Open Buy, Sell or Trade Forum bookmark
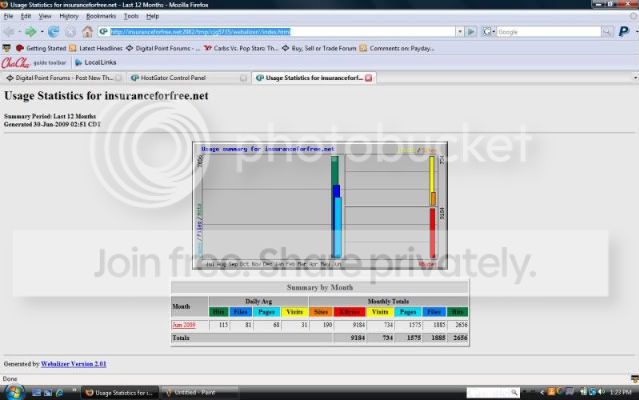This screenshot has width=639, height=400. click(x=319, y=48)
